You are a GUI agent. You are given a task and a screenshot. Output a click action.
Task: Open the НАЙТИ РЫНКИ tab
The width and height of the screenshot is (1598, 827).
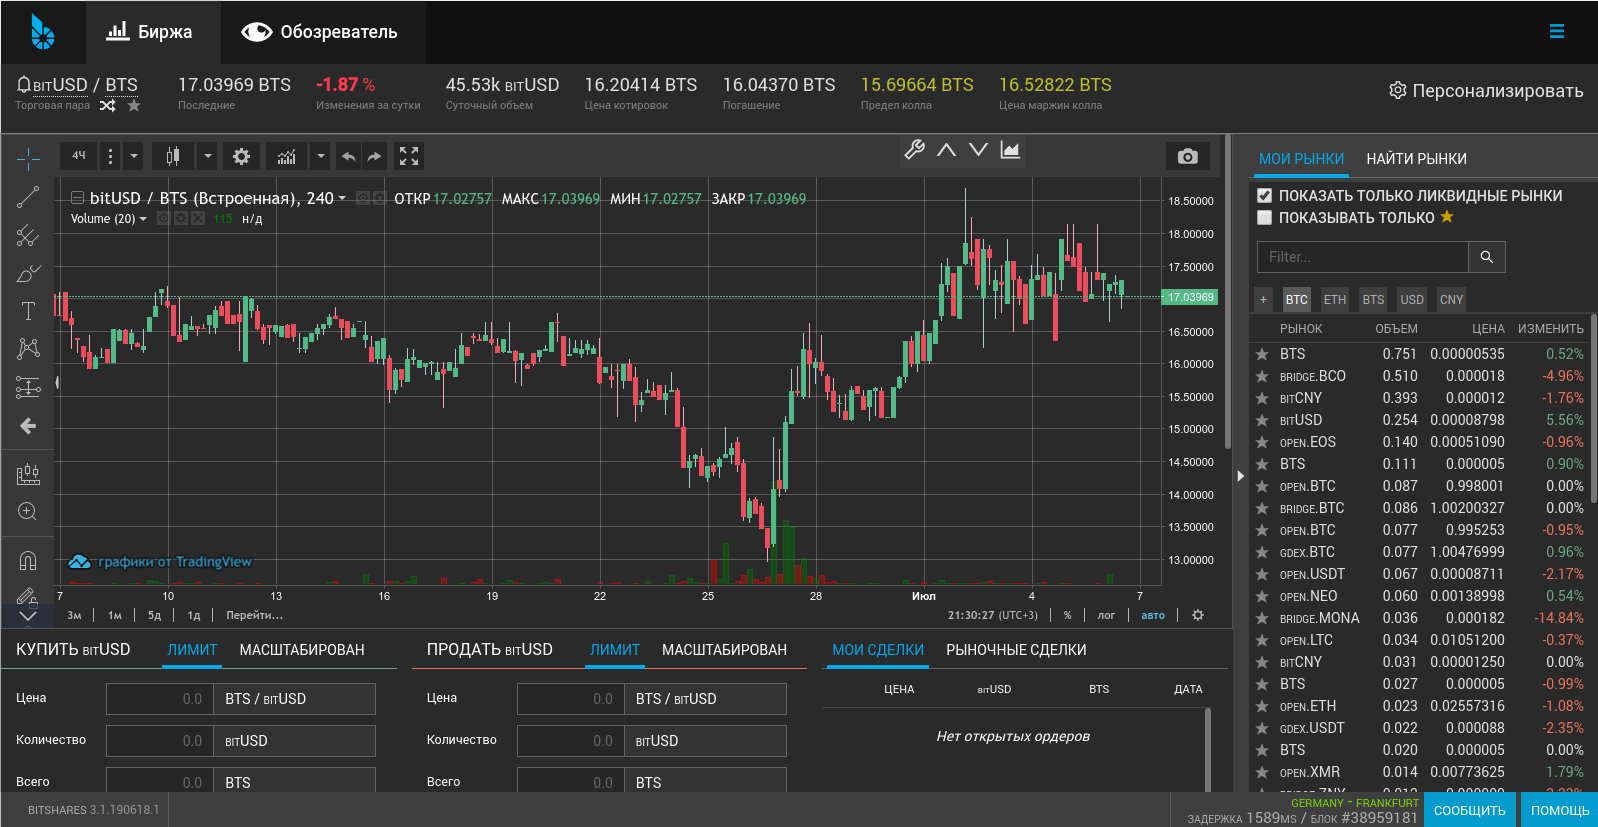tap(1416, 159)
